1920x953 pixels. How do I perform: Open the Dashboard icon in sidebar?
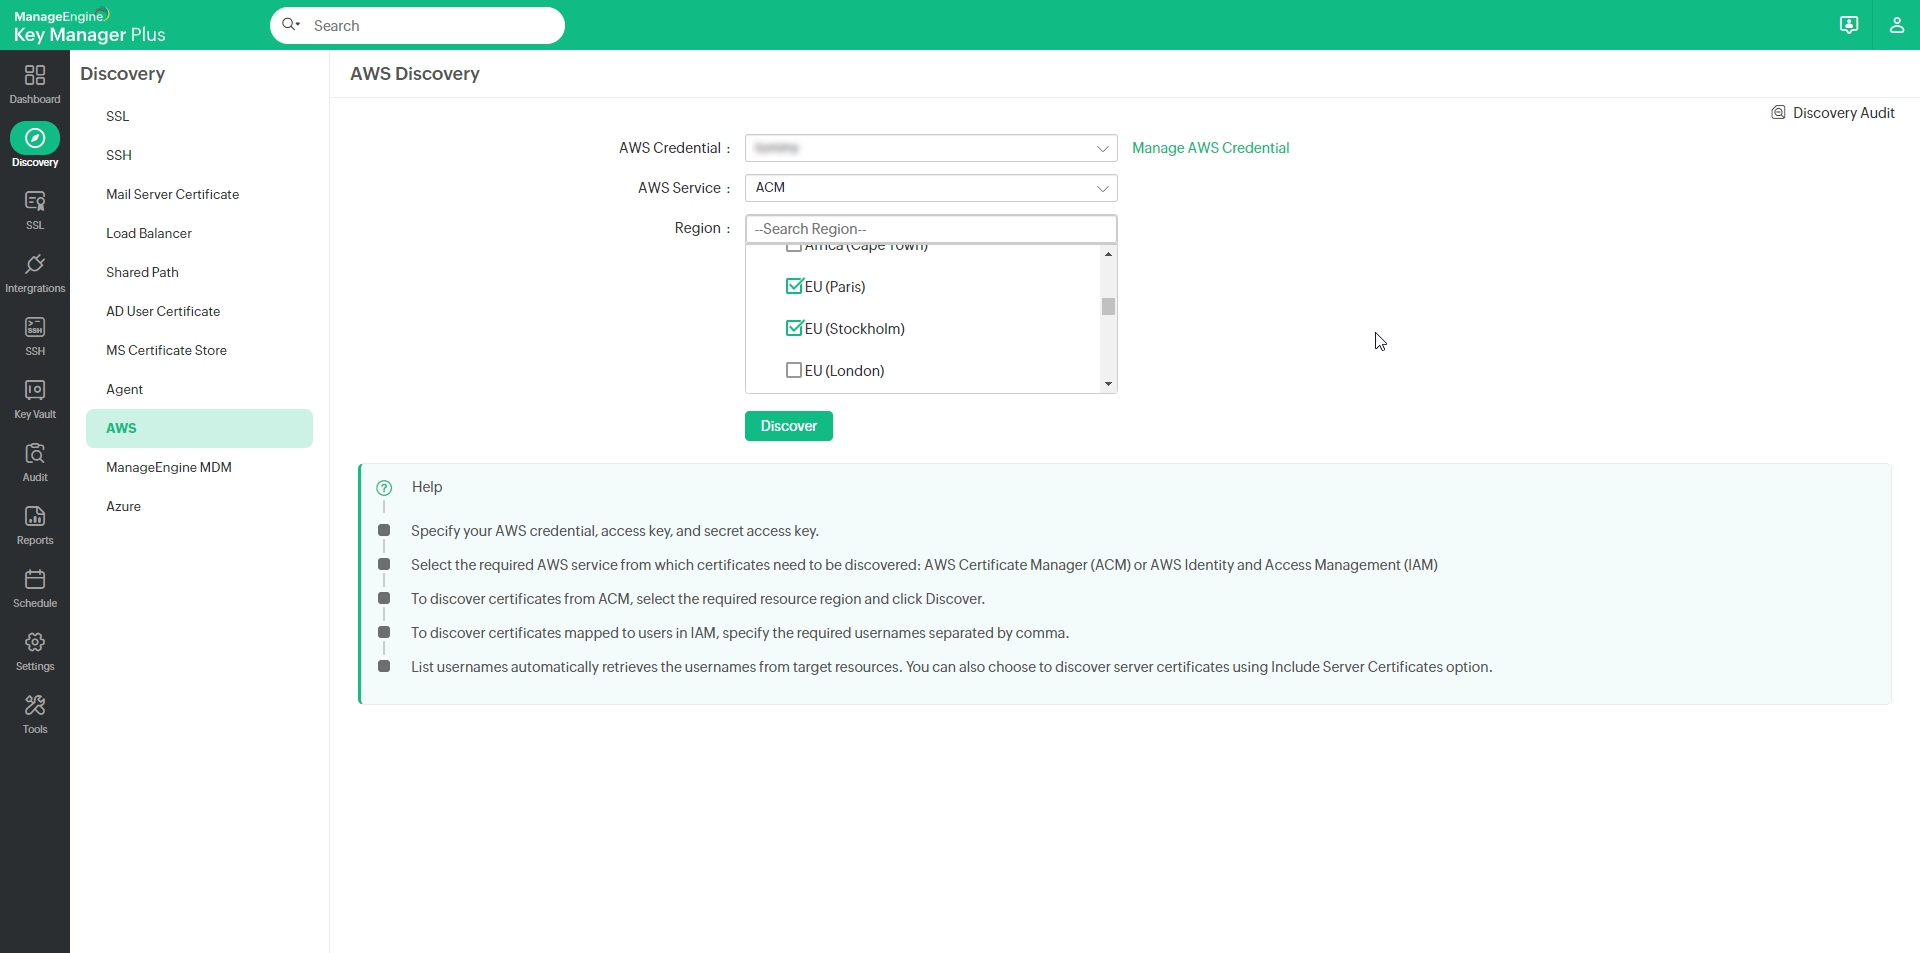35,76
